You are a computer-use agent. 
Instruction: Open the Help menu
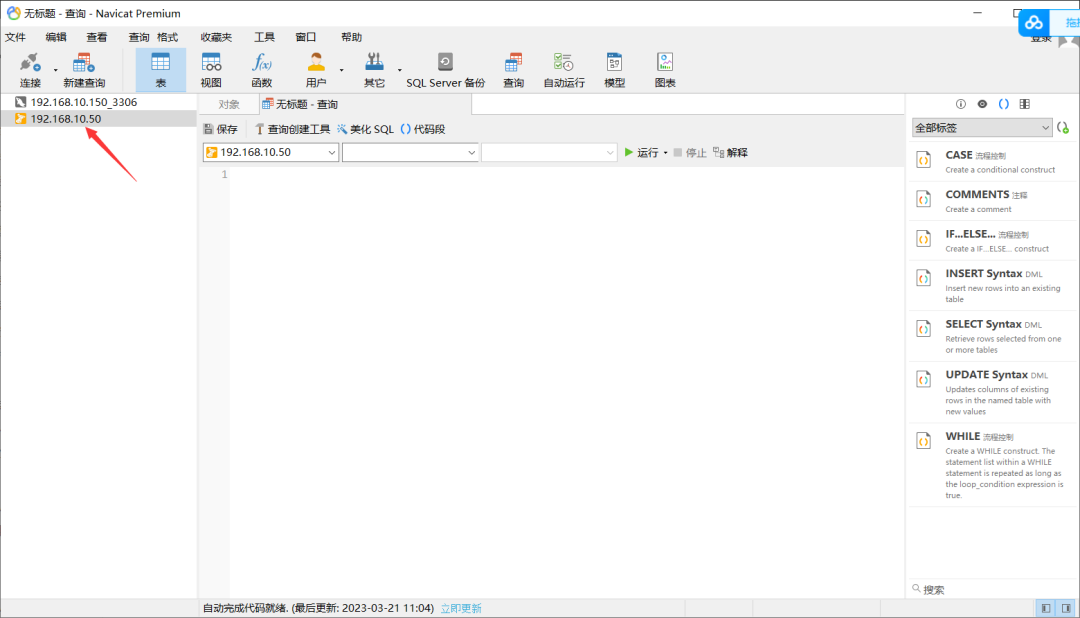[351, 37]
